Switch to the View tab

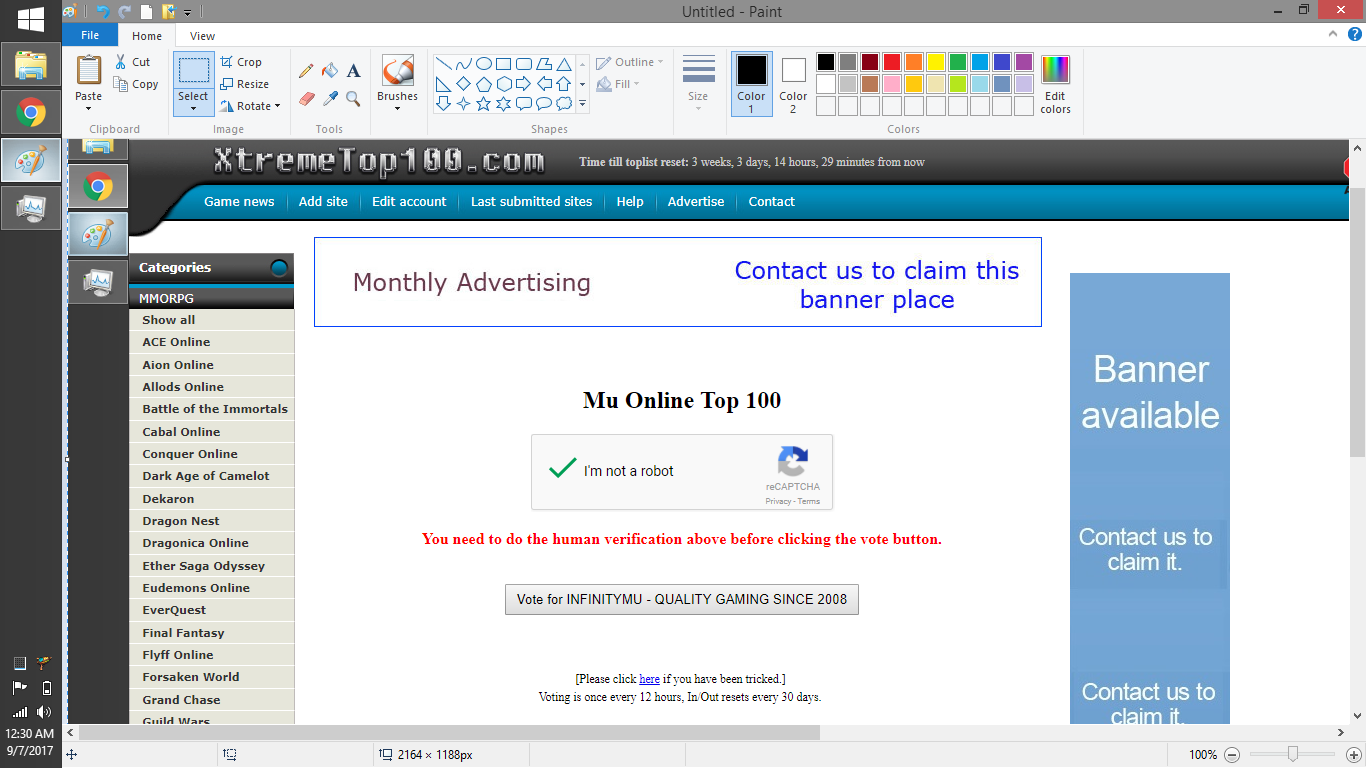(202, 36)
